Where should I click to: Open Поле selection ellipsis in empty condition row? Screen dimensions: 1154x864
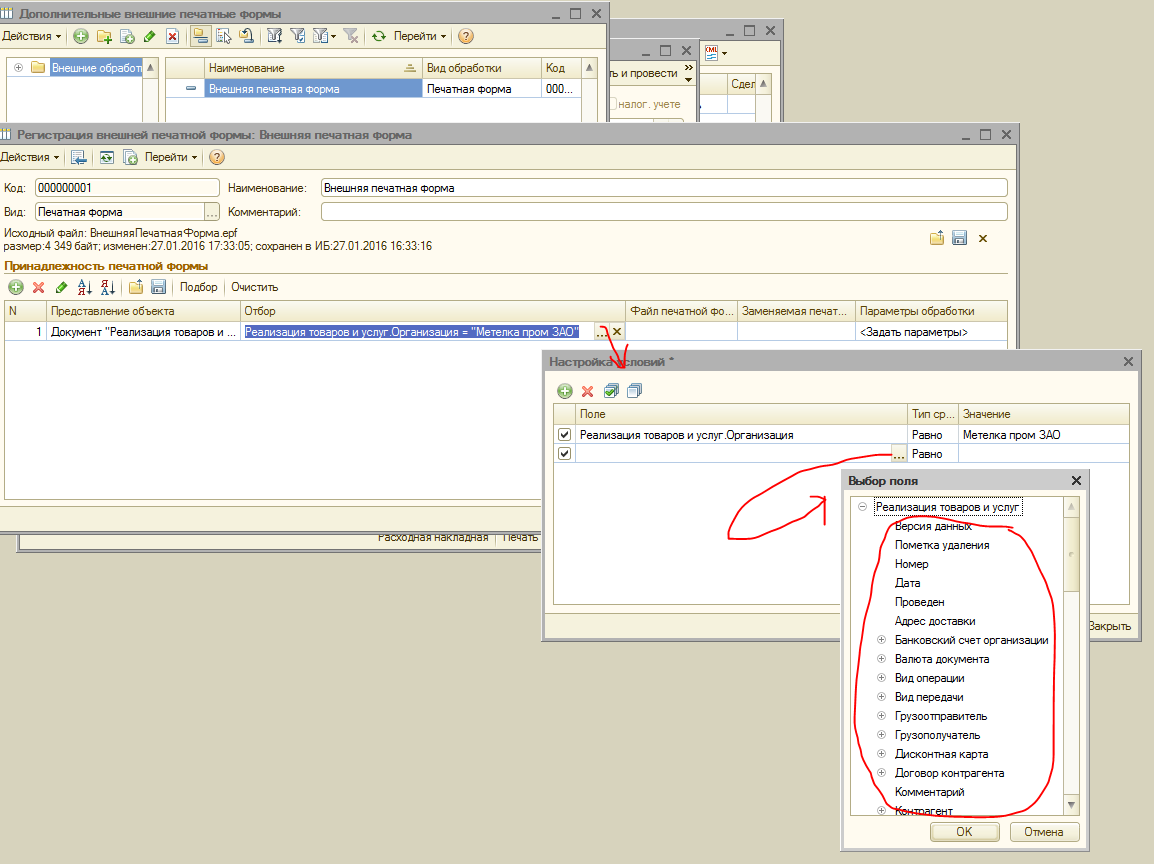(x=899, y=454)
